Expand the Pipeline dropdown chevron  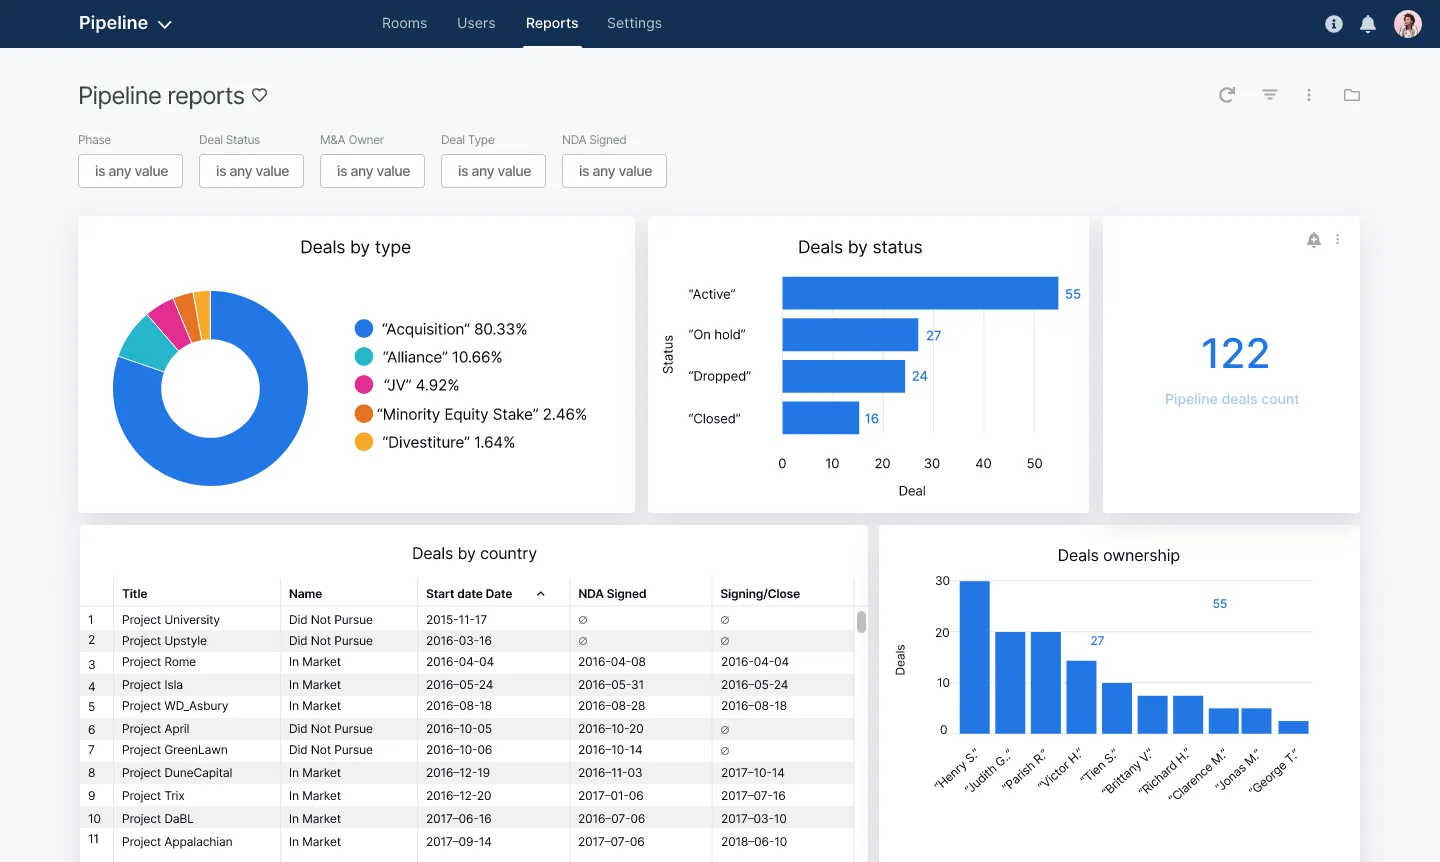pyautogui.click(x=165, y=24)
